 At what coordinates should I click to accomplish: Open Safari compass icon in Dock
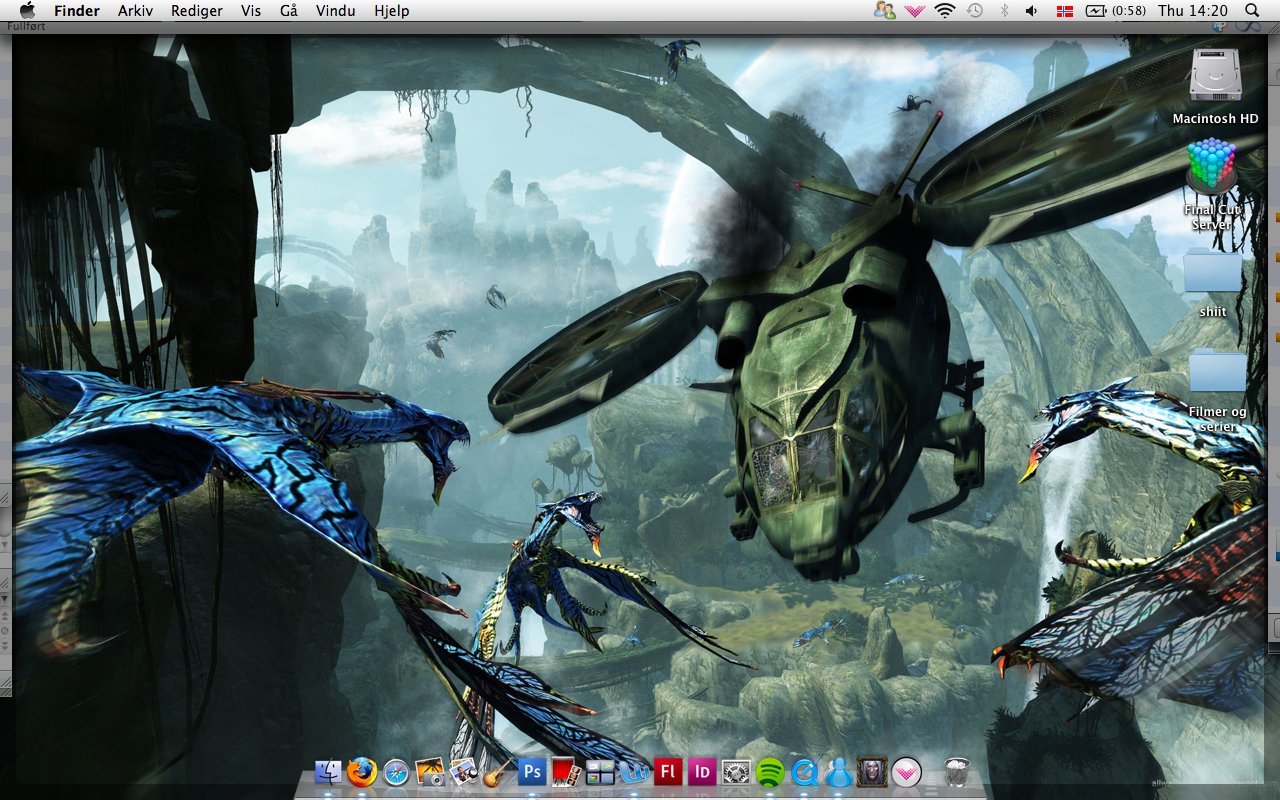[396, 772]
